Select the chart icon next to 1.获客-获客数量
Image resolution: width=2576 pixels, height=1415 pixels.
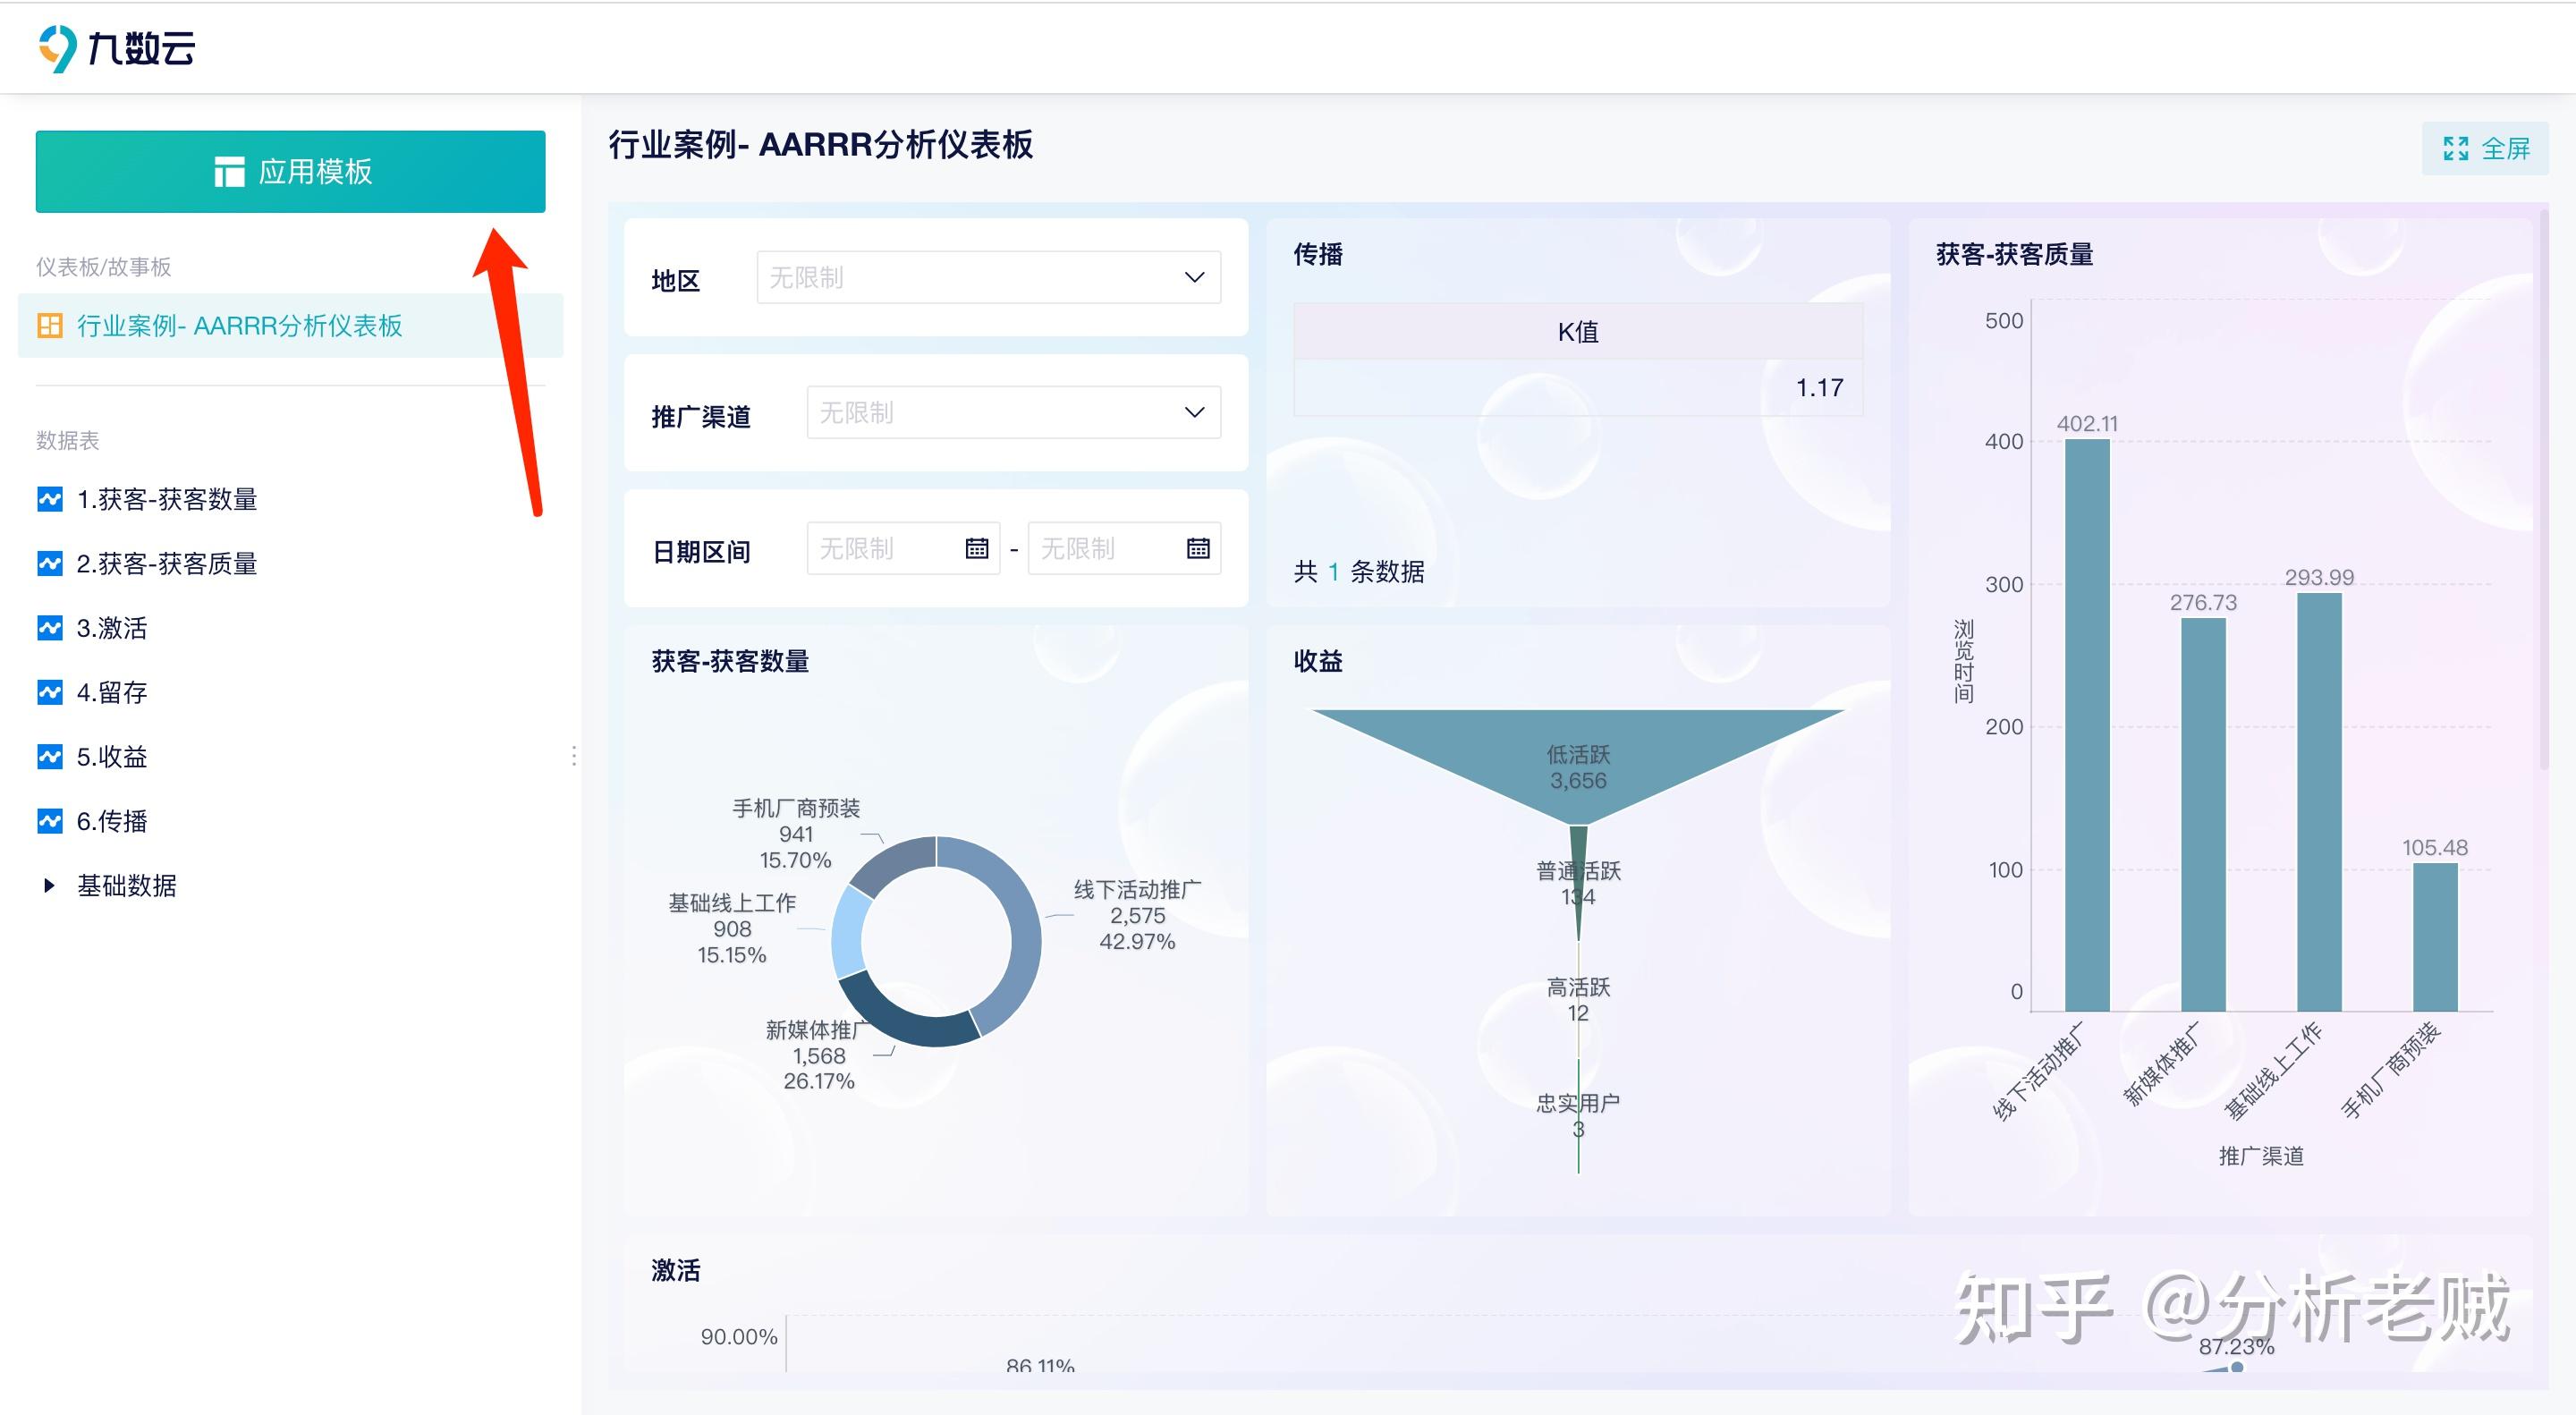(49, 500)
